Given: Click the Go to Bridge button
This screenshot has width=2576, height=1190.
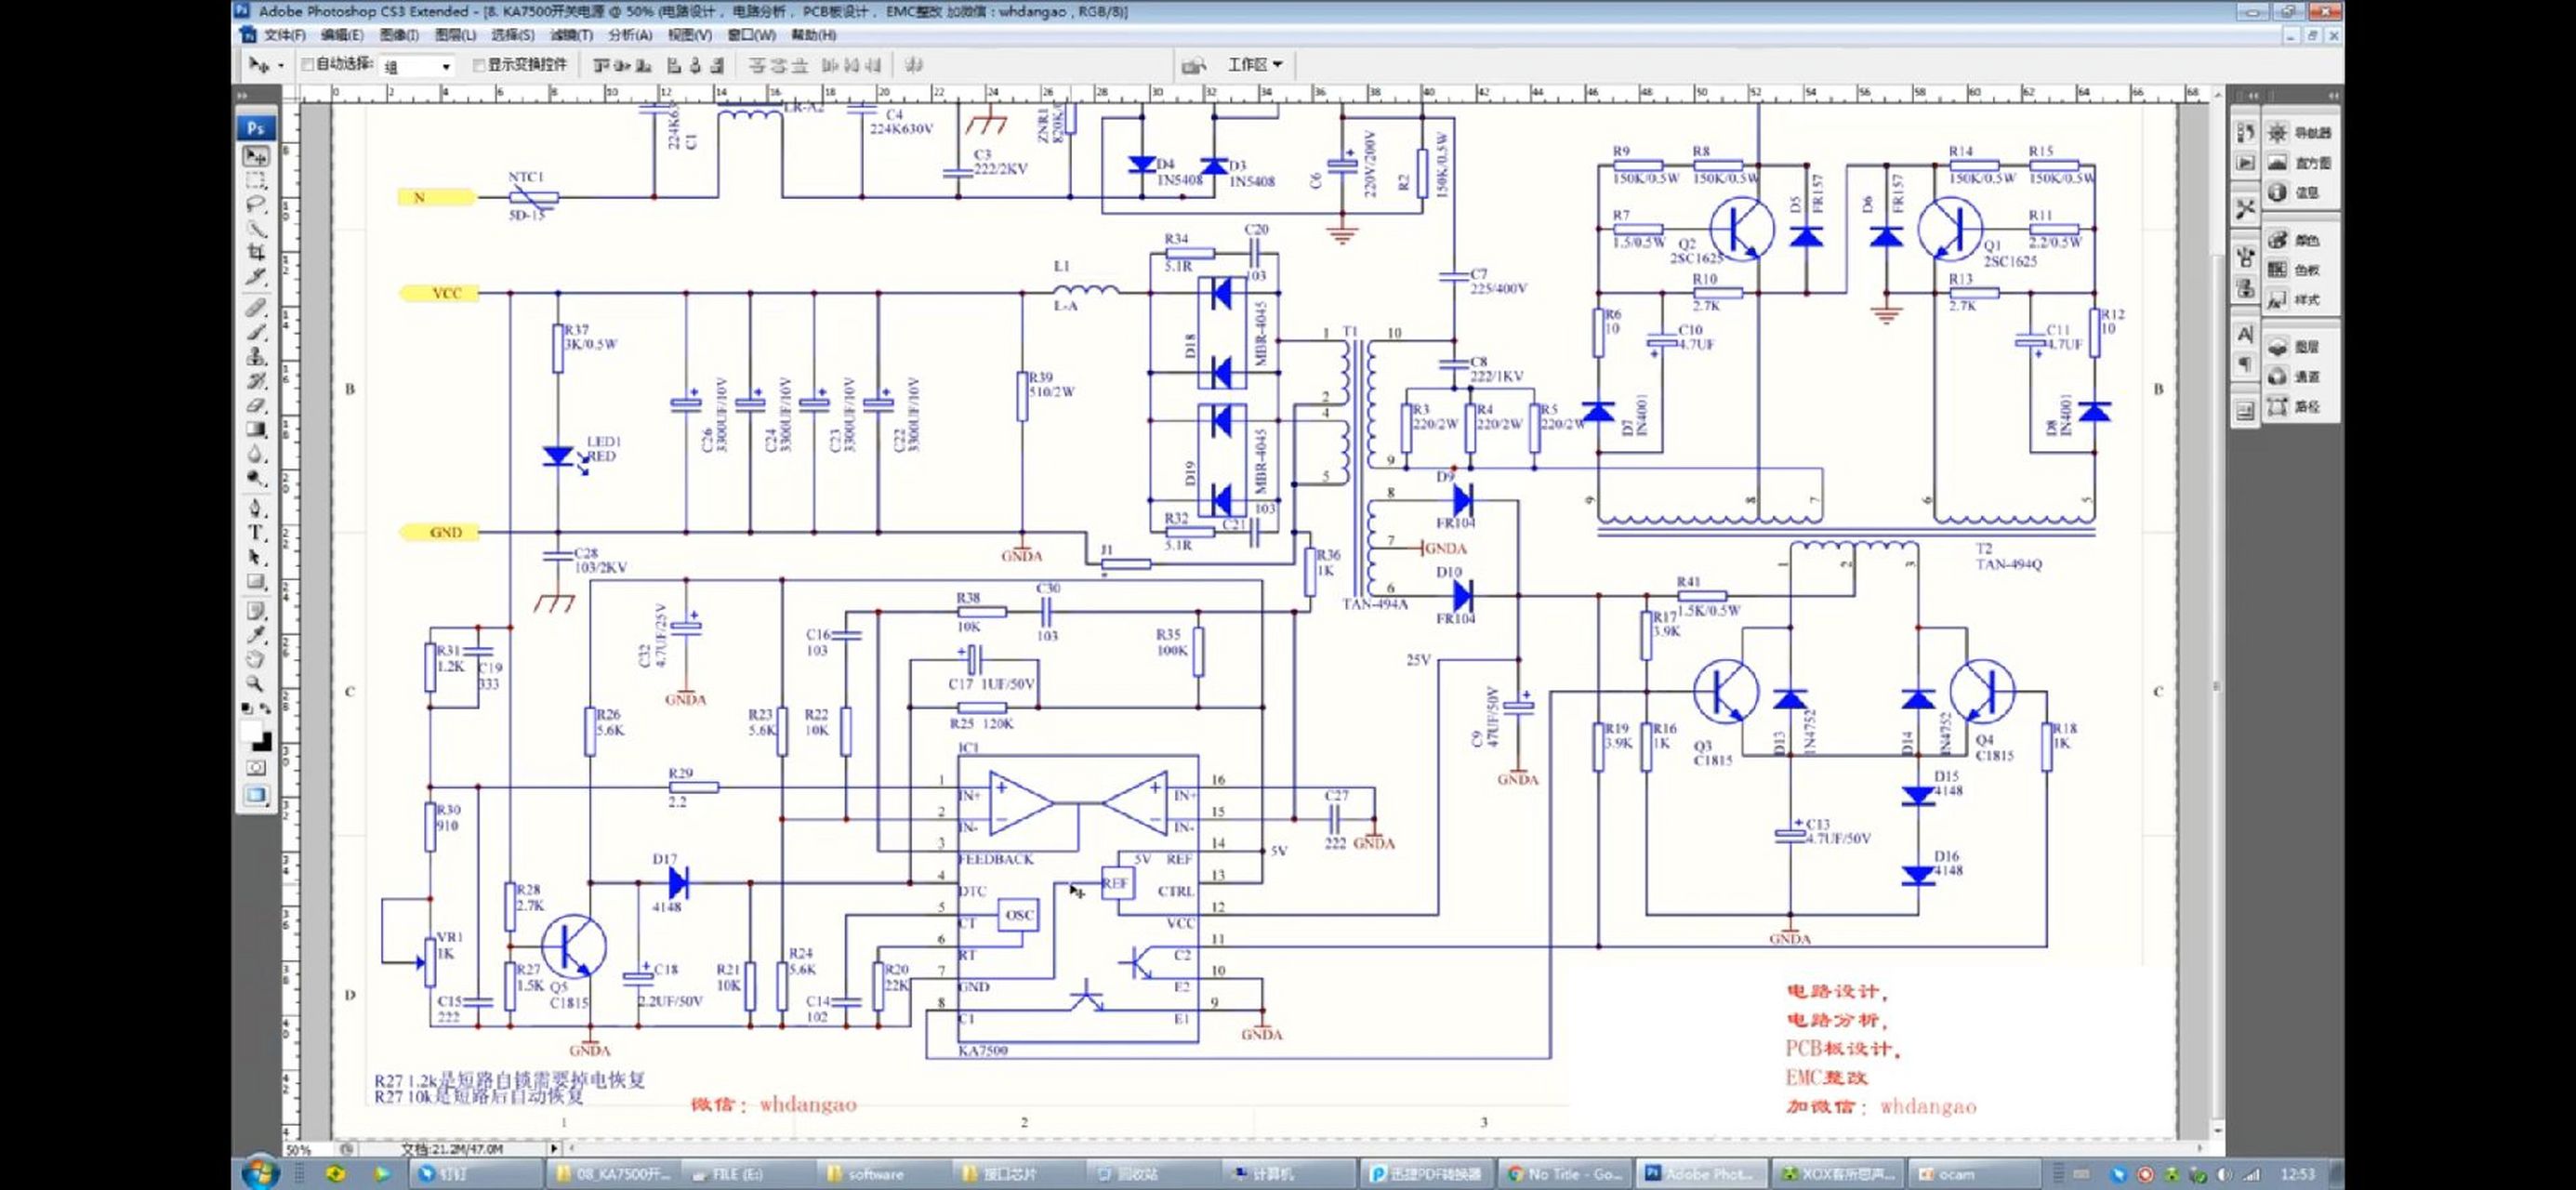Looking at the screenshot, I should point(1193,66).
